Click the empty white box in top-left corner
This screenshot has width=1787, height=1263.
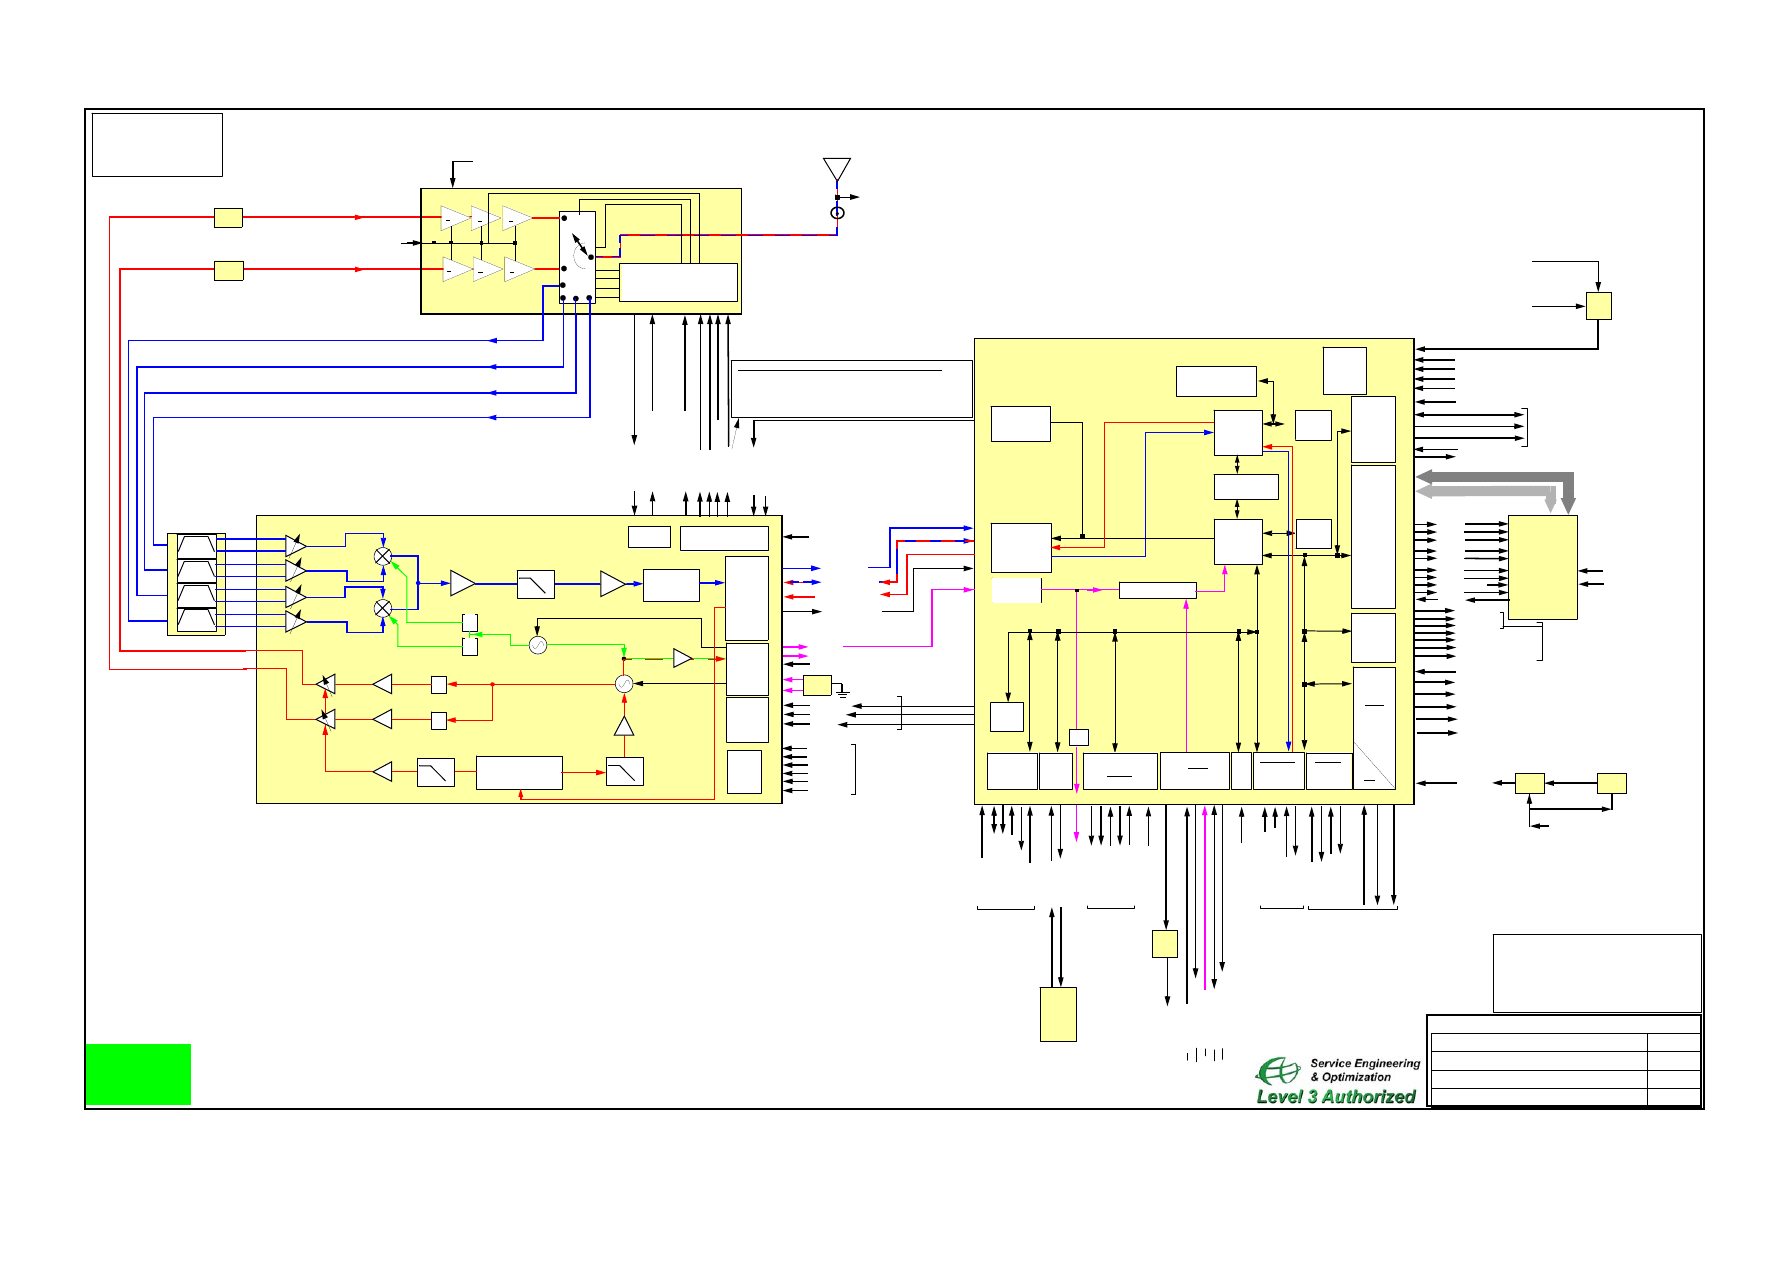click(157, 145)
